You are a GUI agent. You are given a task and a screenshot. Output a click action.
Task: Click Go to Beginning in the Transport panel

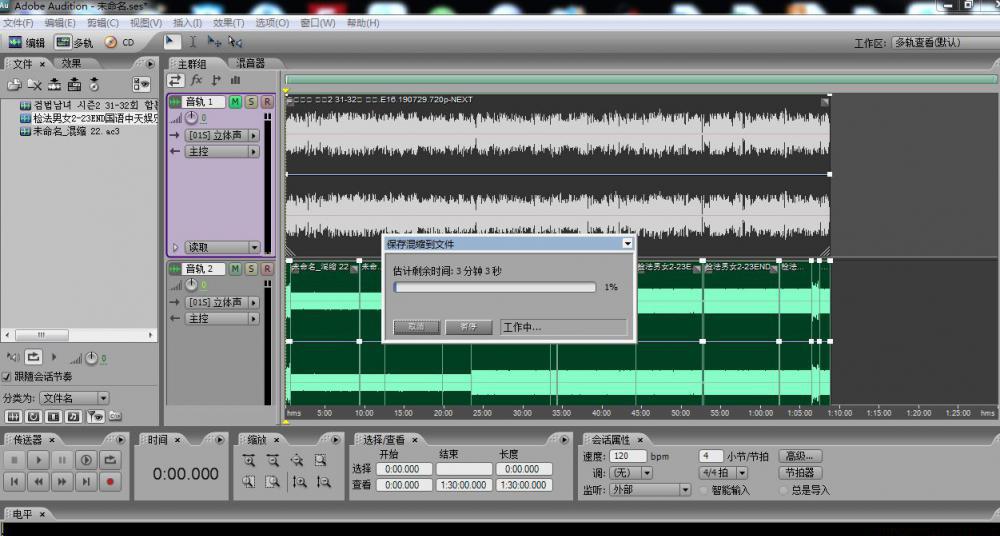(x=15, y=482)
